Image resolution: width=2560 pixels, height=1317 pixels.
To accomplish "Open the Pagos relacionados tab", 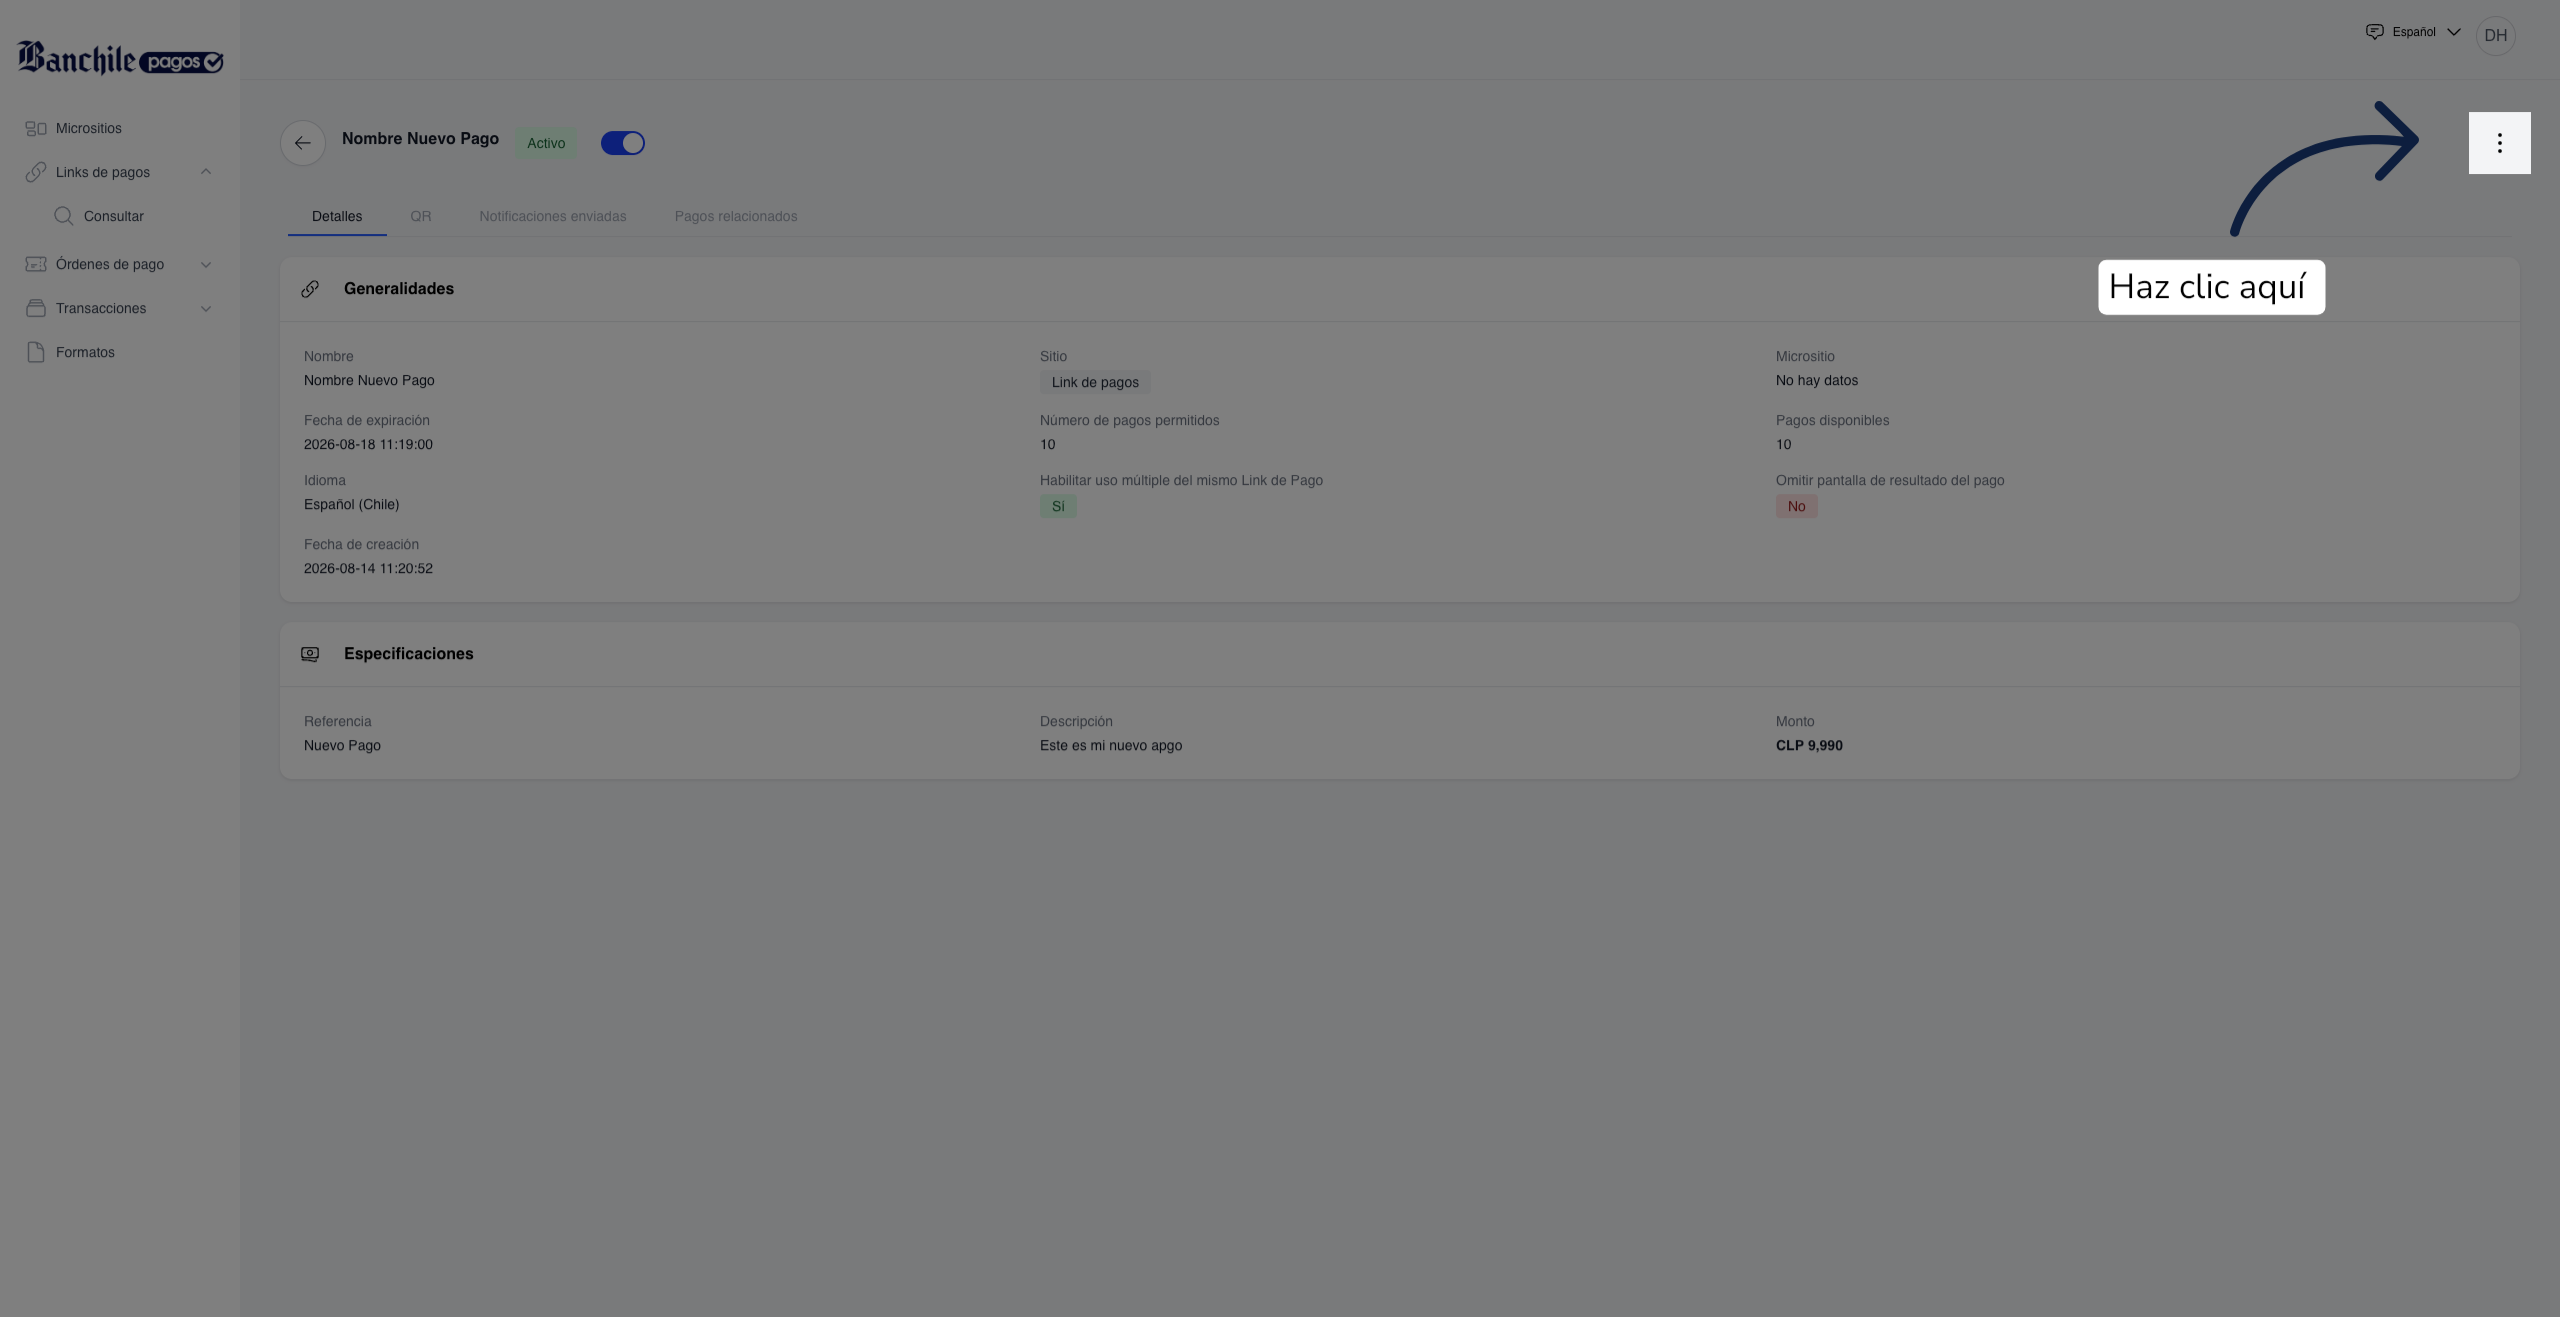I will pos(736,216).
